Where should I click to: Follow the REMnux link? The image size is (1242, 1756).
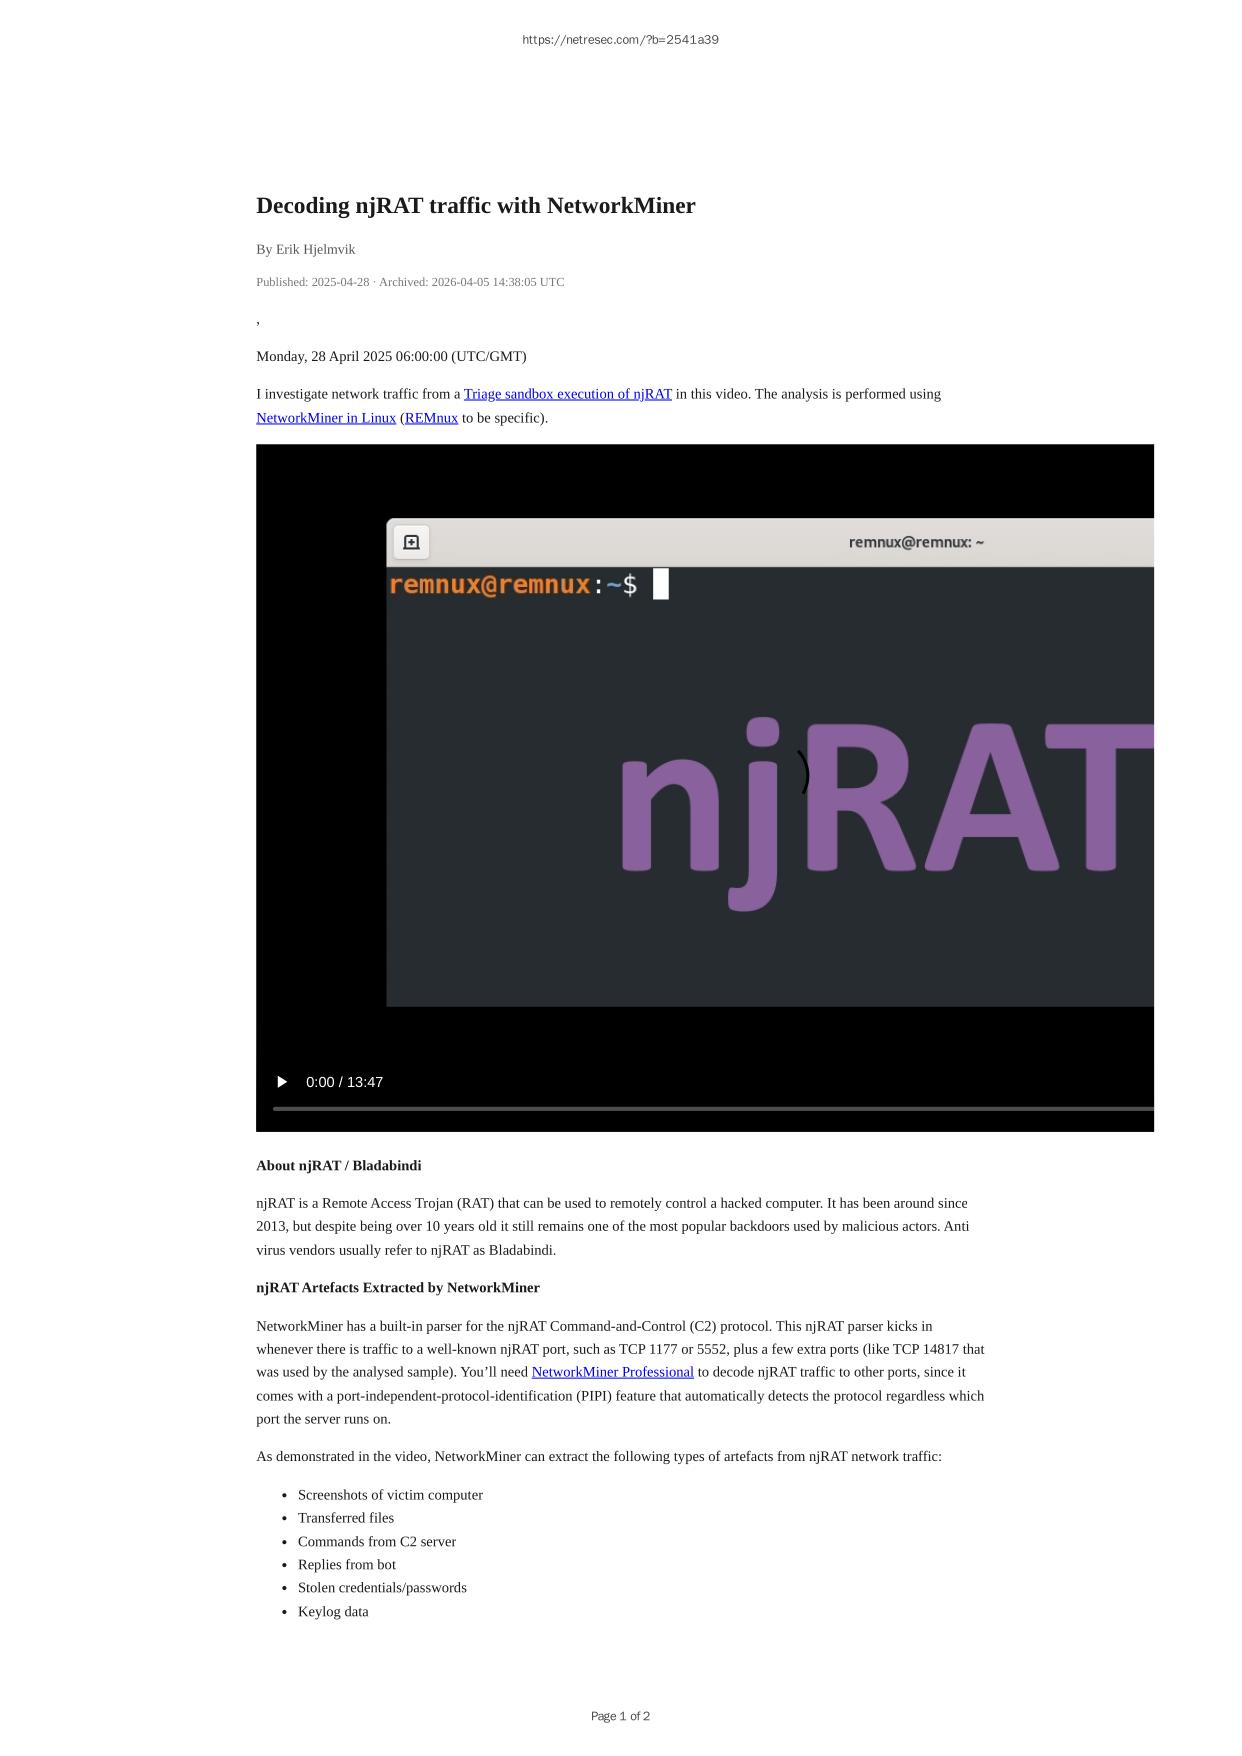(431, 418)
